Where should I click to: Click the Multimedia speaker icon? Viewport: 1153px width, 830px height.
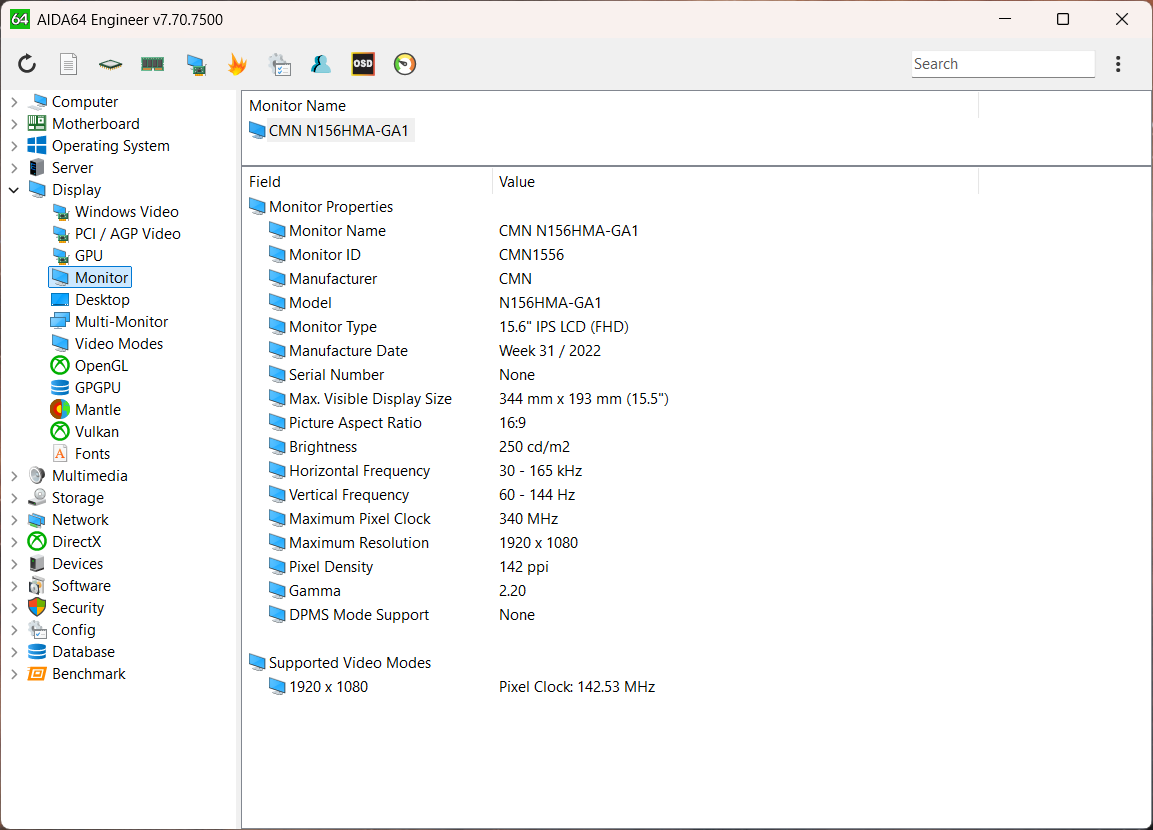click(x=37, y=476)
